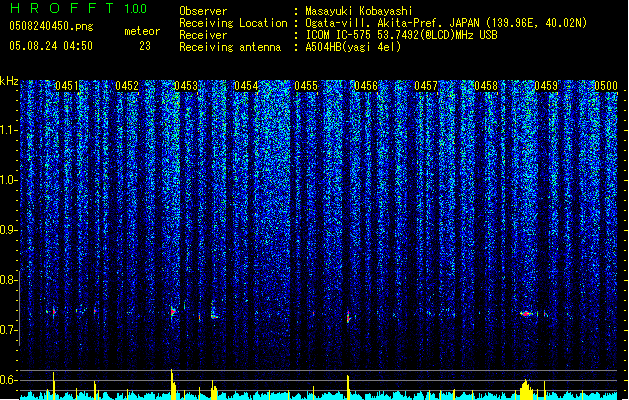Click the Receiver label
This screenshot has height=400, width=629.
coord(203,35)
